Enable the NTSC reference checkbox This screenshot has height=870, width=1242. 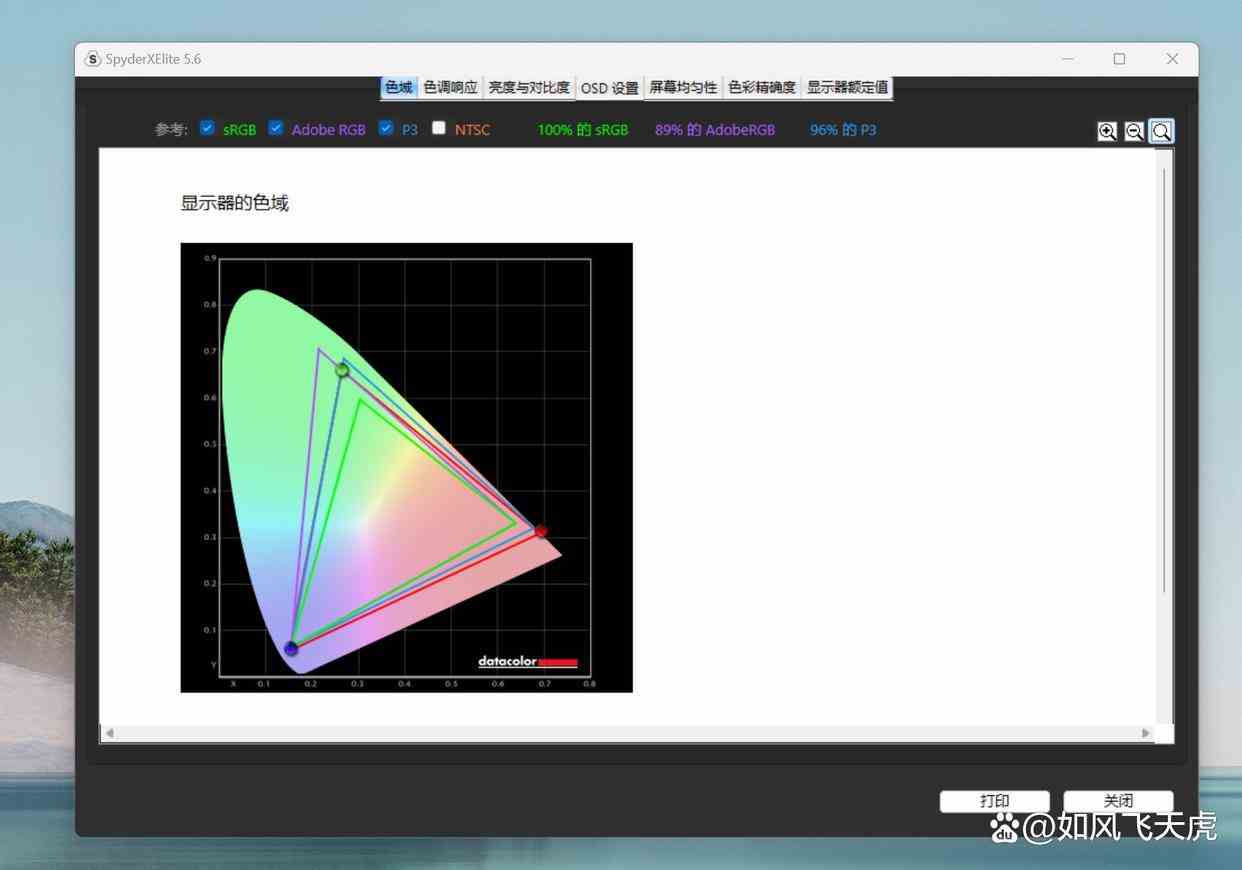pos(438,128)
